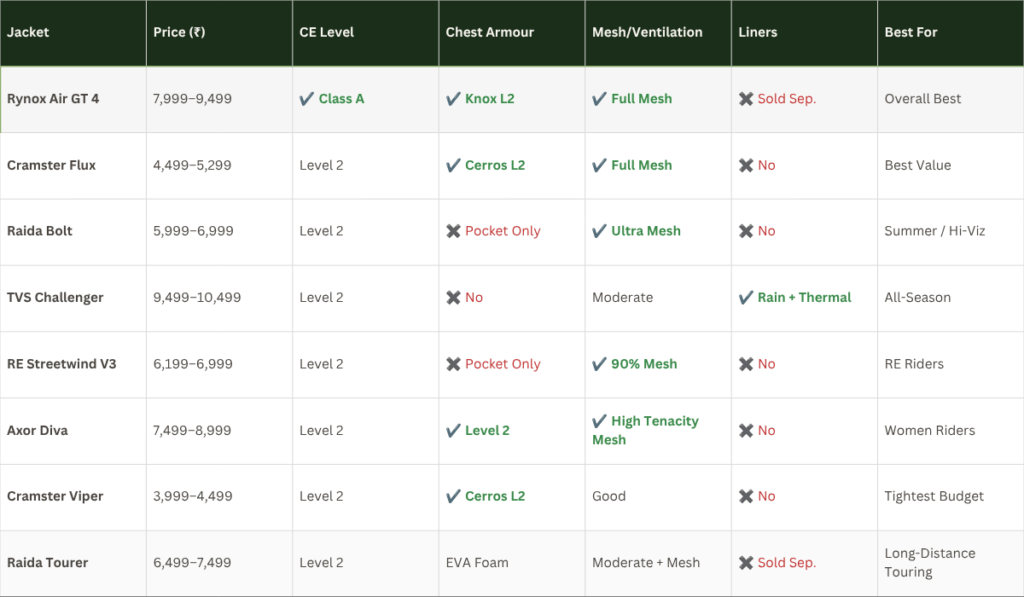
Task: Click the 'Best Value' cell
Action: click(x=918, y=165)
